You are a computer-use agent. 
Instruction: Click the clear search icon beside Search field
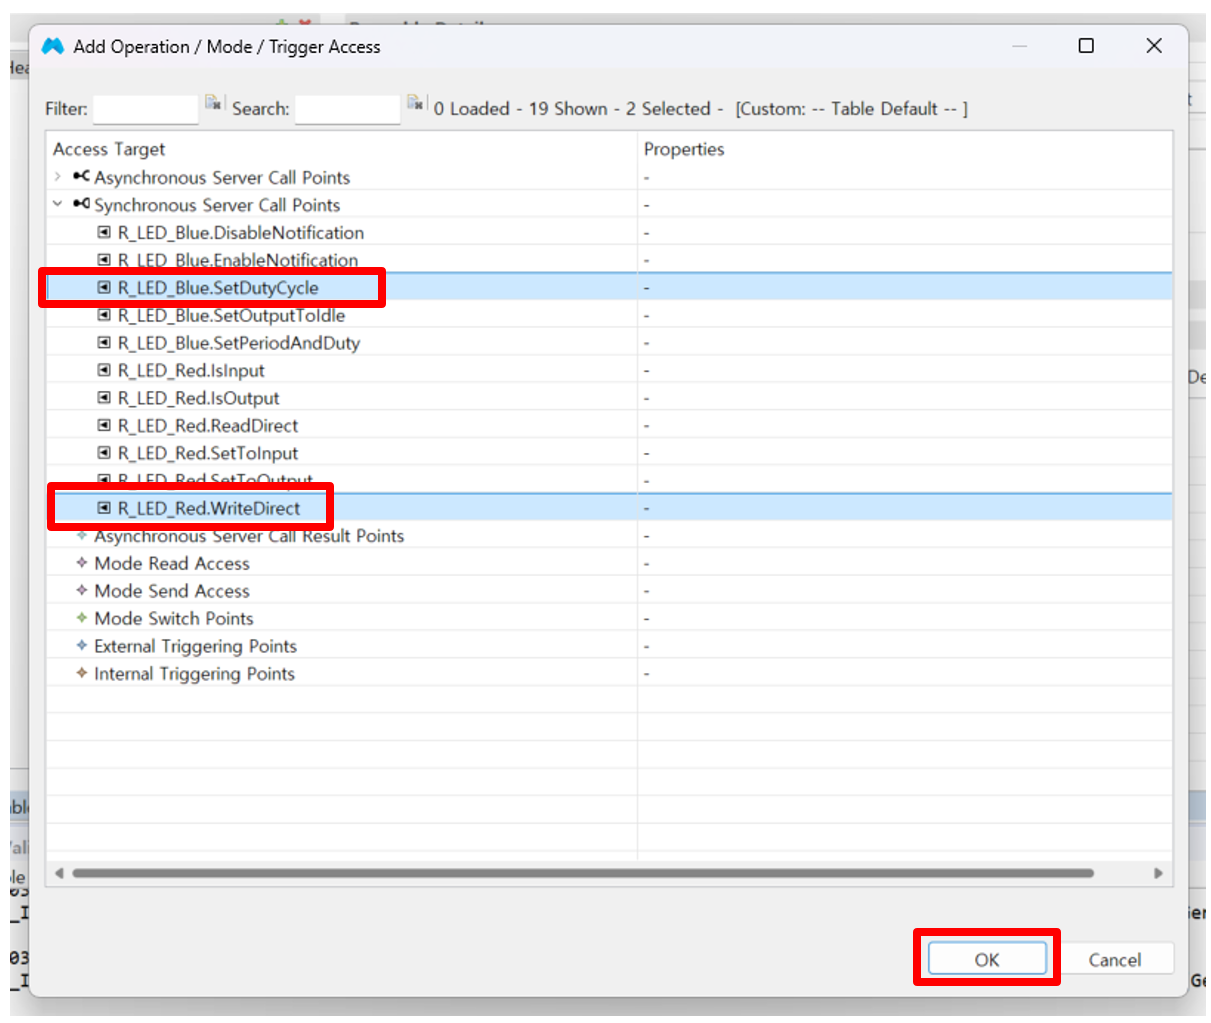[415, 103]
